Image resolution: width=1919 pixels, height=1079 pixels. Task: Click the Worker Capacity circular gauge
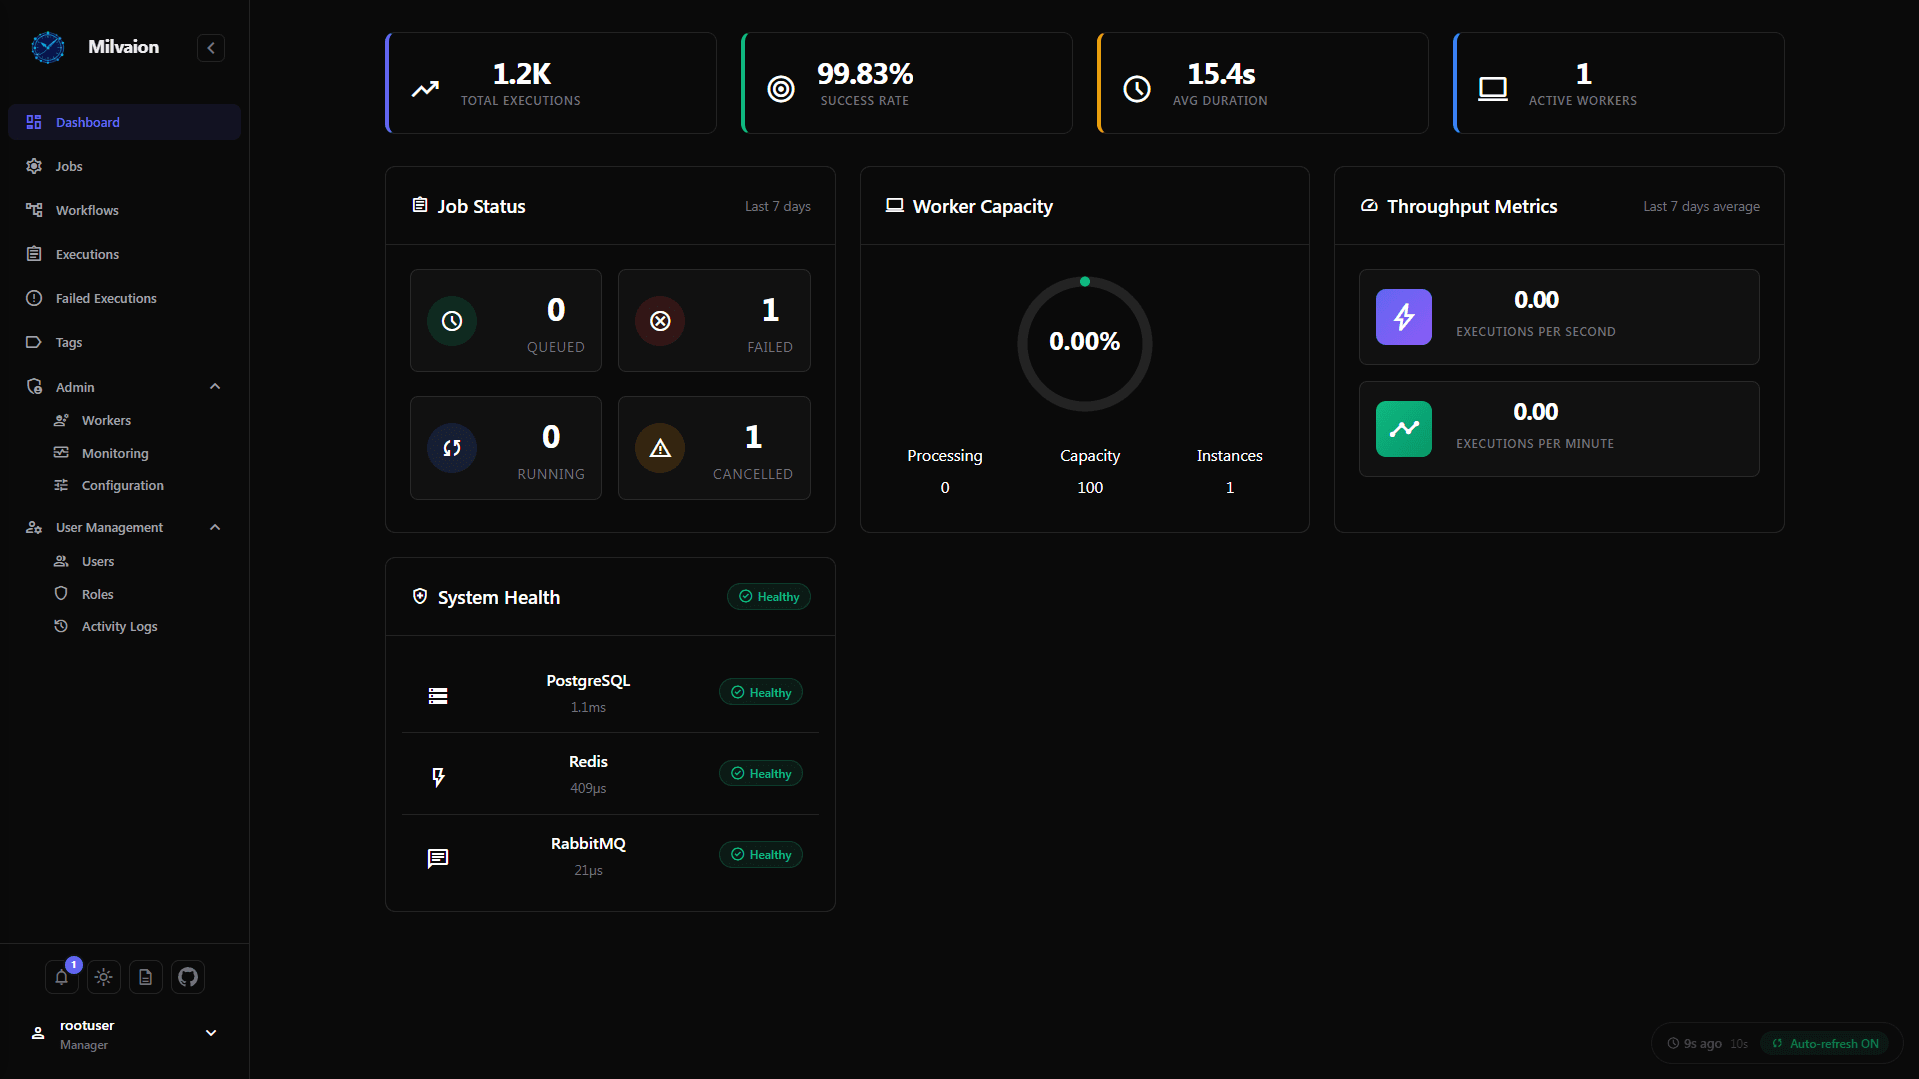(x=1084, y=343)
